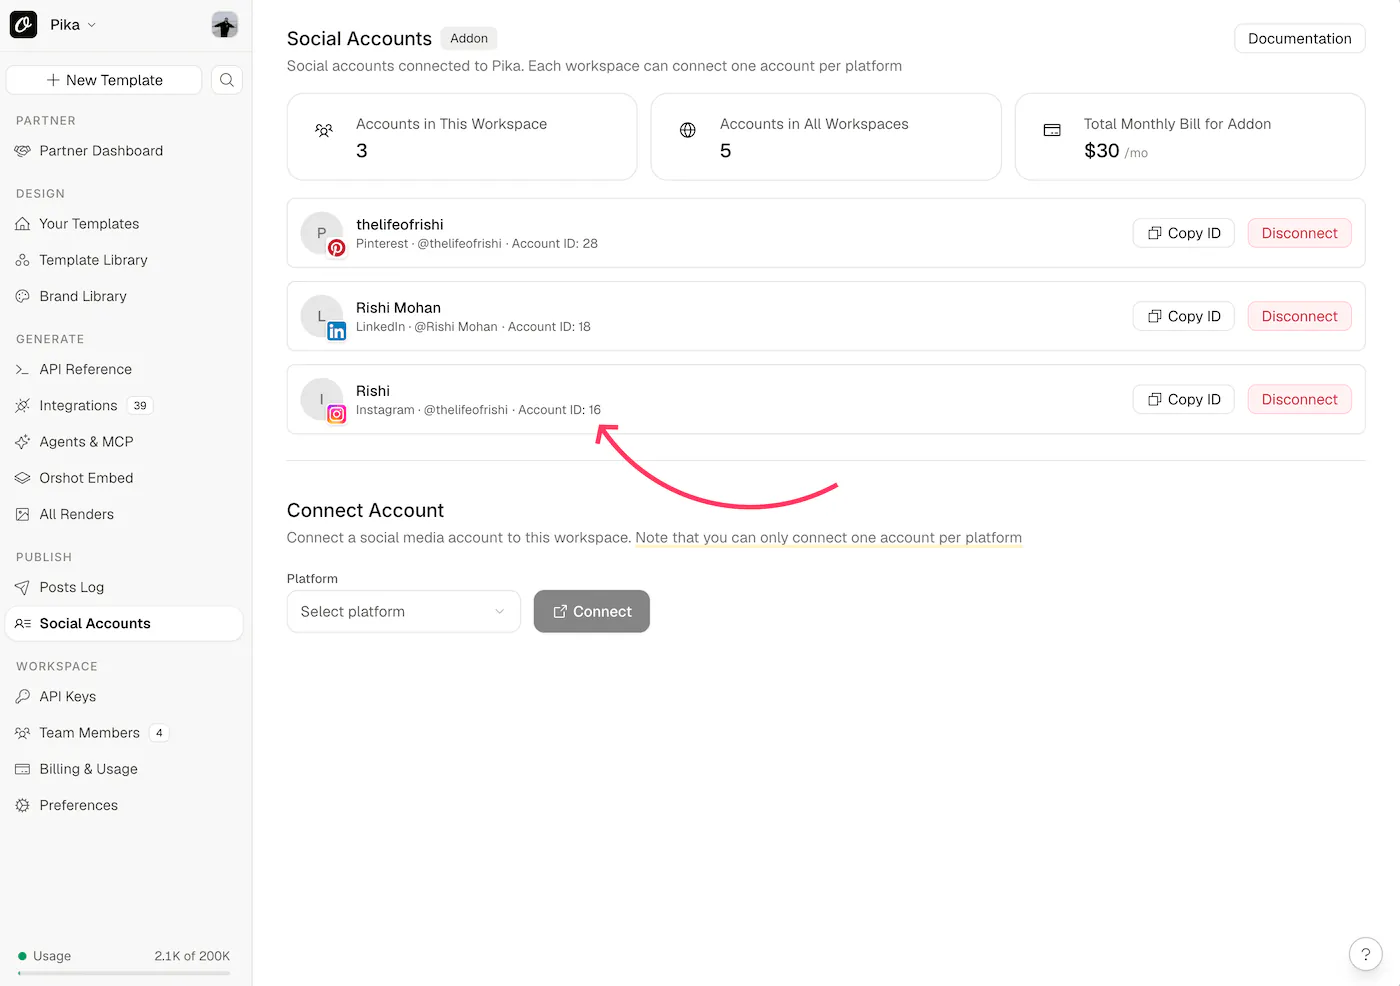
Task: Navigate to Posts Log
Action: click(x=71, y=587)
